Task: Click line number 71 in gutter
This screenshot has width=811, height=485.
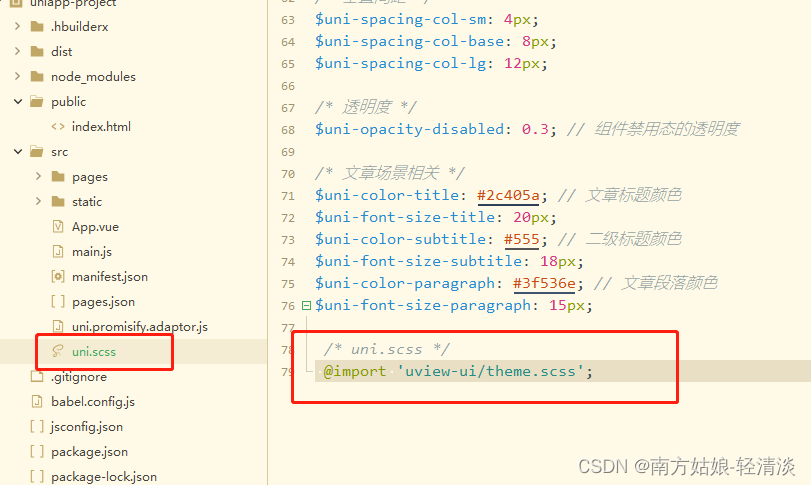Action: click(288, 196)
